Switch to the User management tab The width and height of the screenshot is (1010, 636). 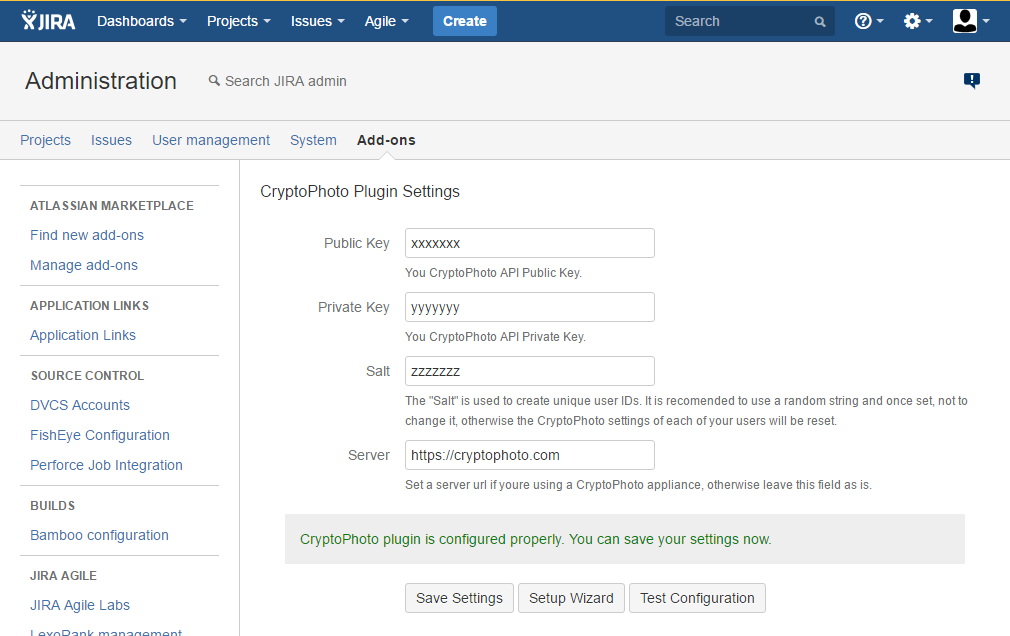click(211, 140)
